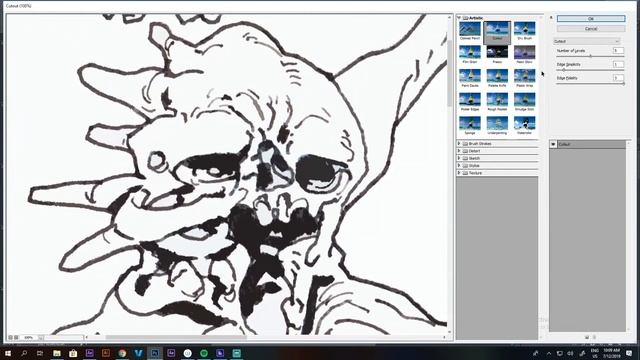The height and width of the screenshot is (360, 640).
Task: Select the Palette Knife filter thumbnail
Action: pyautogui.click(x=497, y=76)
